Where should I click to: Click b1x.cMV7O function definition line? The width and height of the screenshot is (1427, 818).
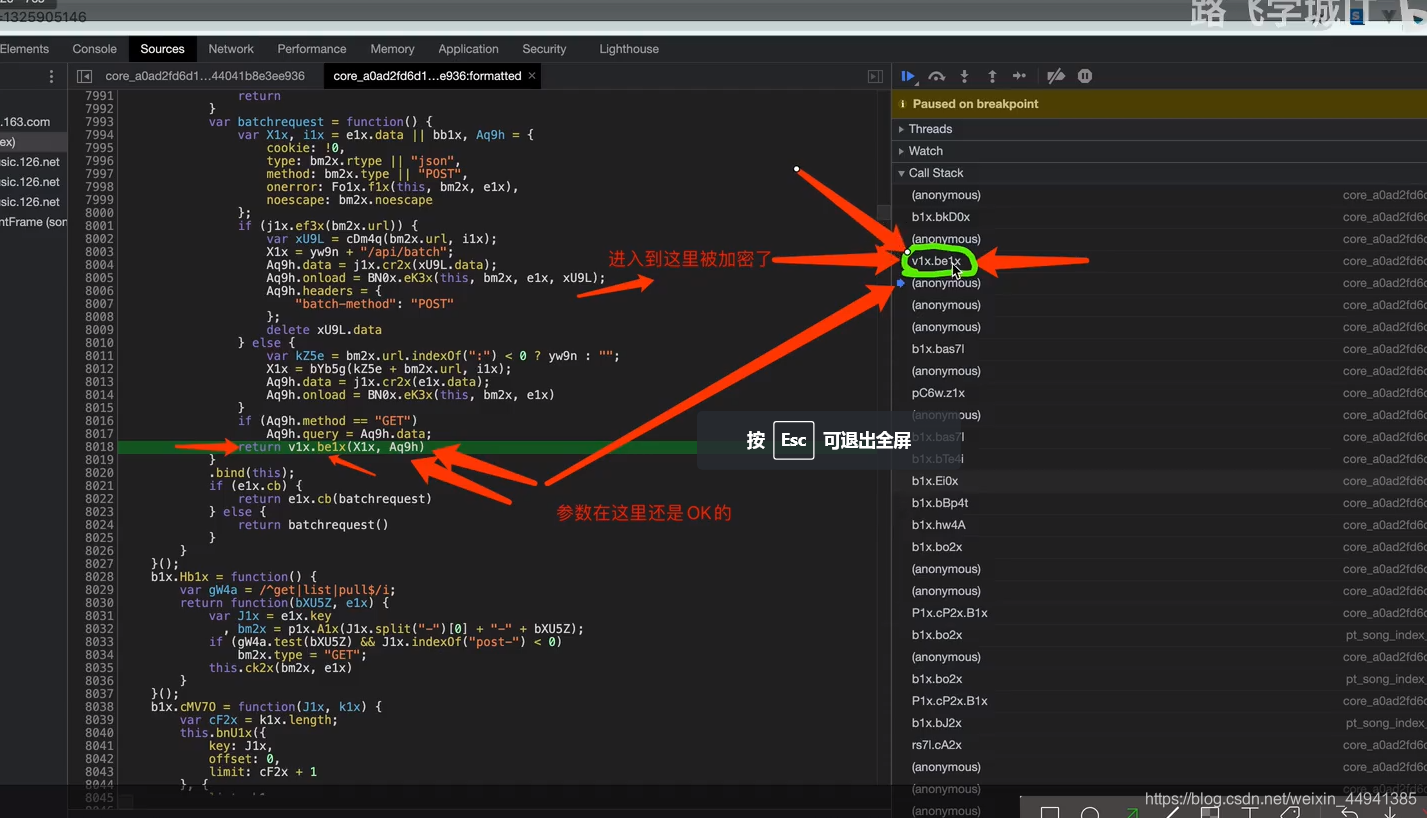266,707
